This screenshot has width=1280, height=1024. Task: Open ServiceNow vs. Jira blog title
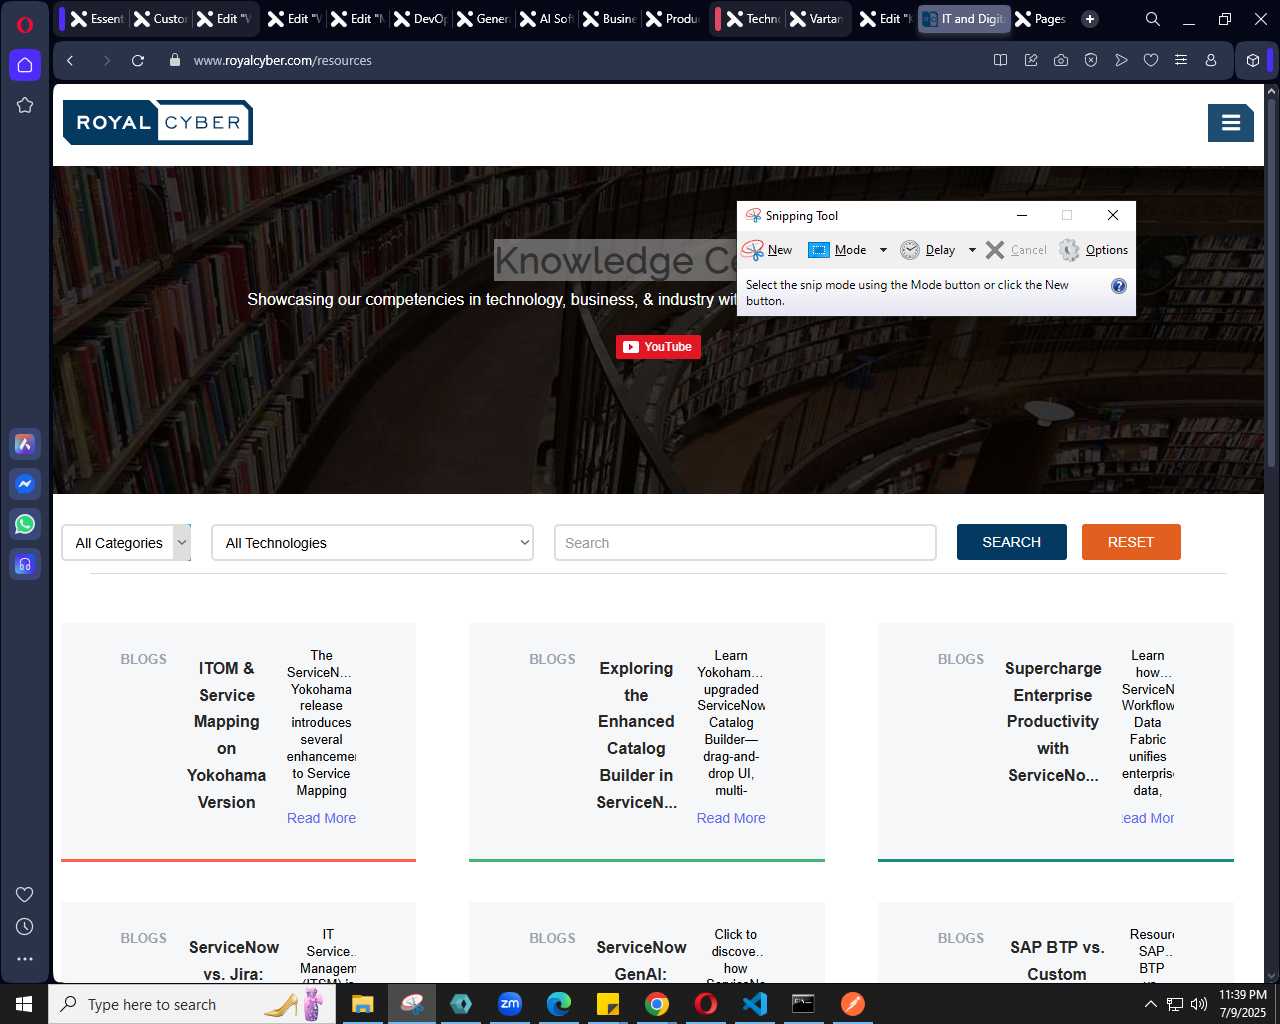coord(234,961)
